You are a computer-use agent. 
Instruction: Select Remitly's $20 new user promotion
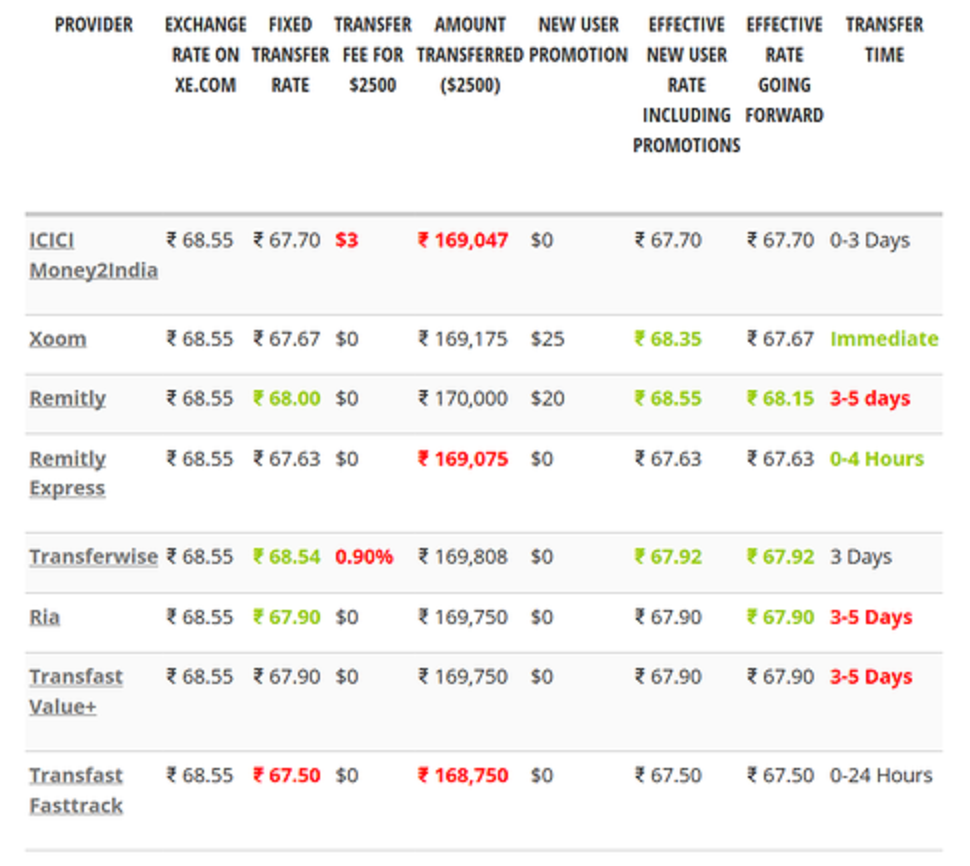click(547, 398)
